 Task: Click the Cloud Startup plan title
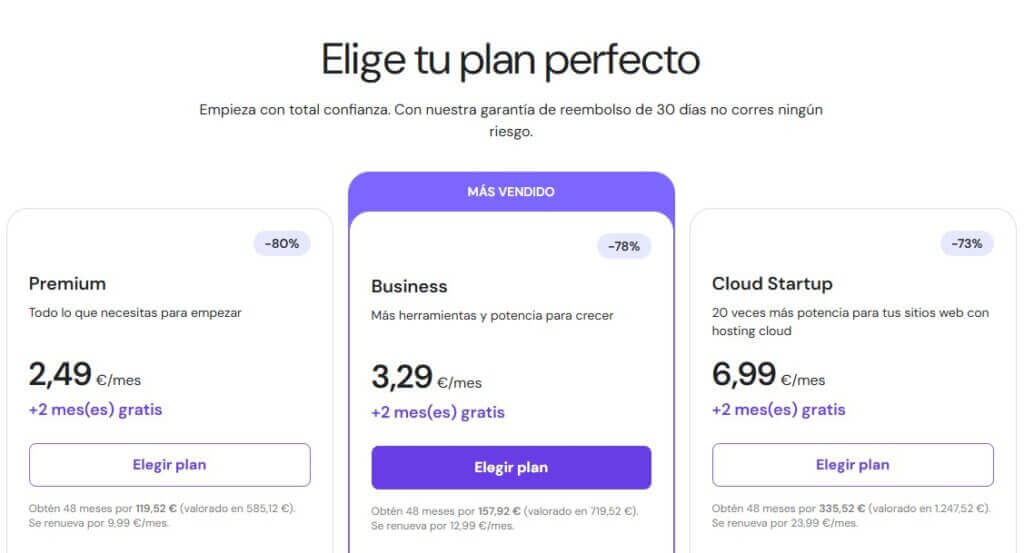[x=772, y=283]
